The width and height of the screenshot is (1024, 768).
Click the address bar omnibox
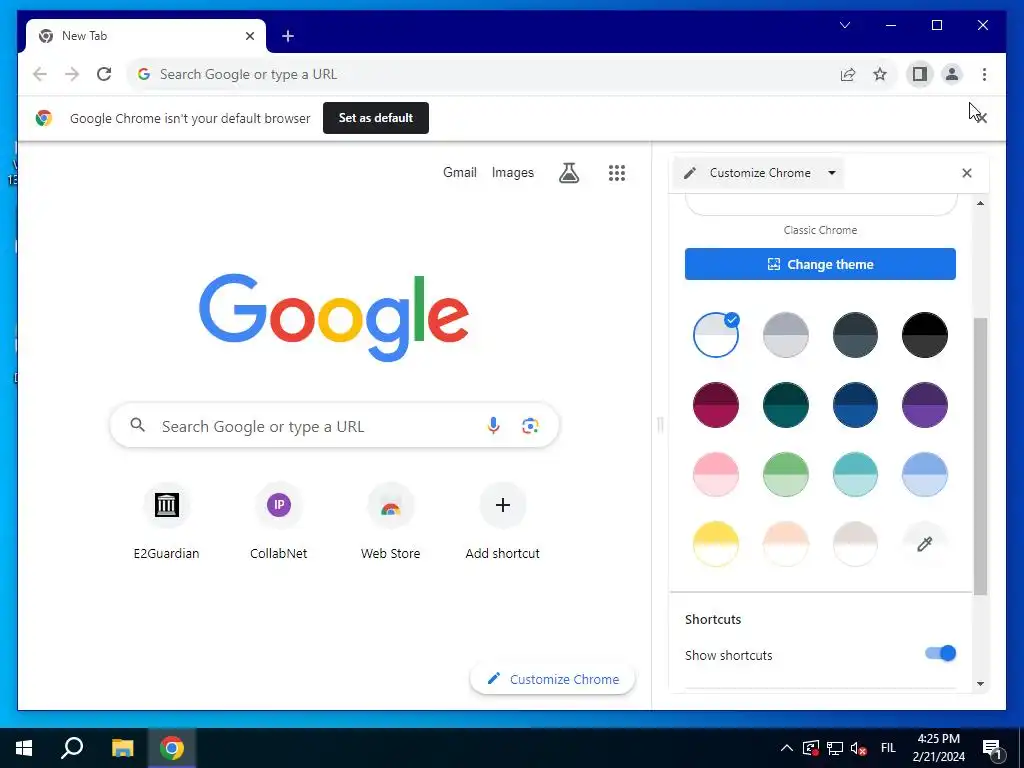483,74
